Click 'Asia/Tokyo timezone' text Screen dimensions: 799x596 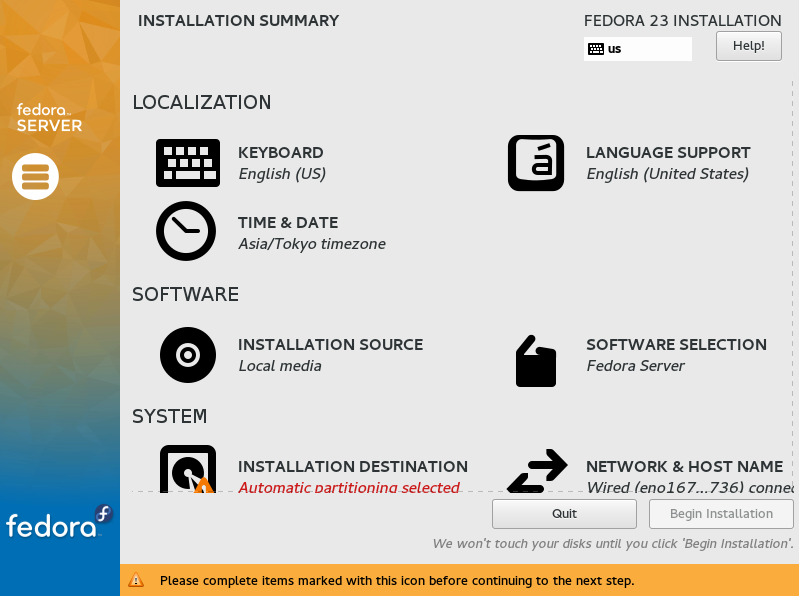[x=312, y=244]
